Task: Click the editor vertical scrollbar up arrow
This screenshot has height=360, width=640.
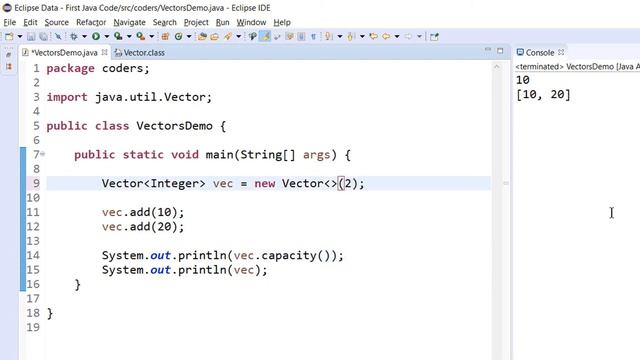Action: [x=497, y=67]
